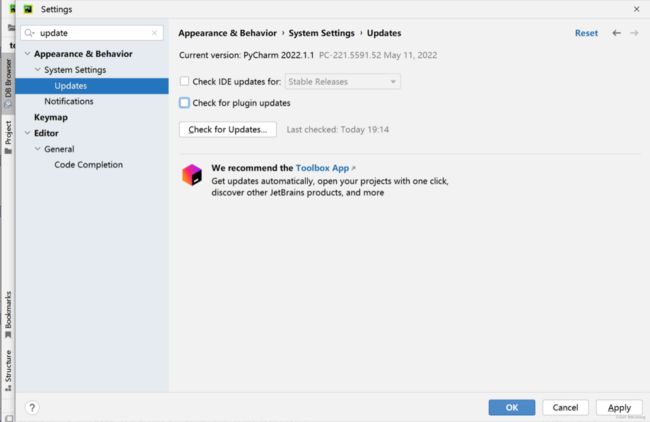
Task: Click the Appearance & Behavior breadcrumb
Action: [228, 33]
